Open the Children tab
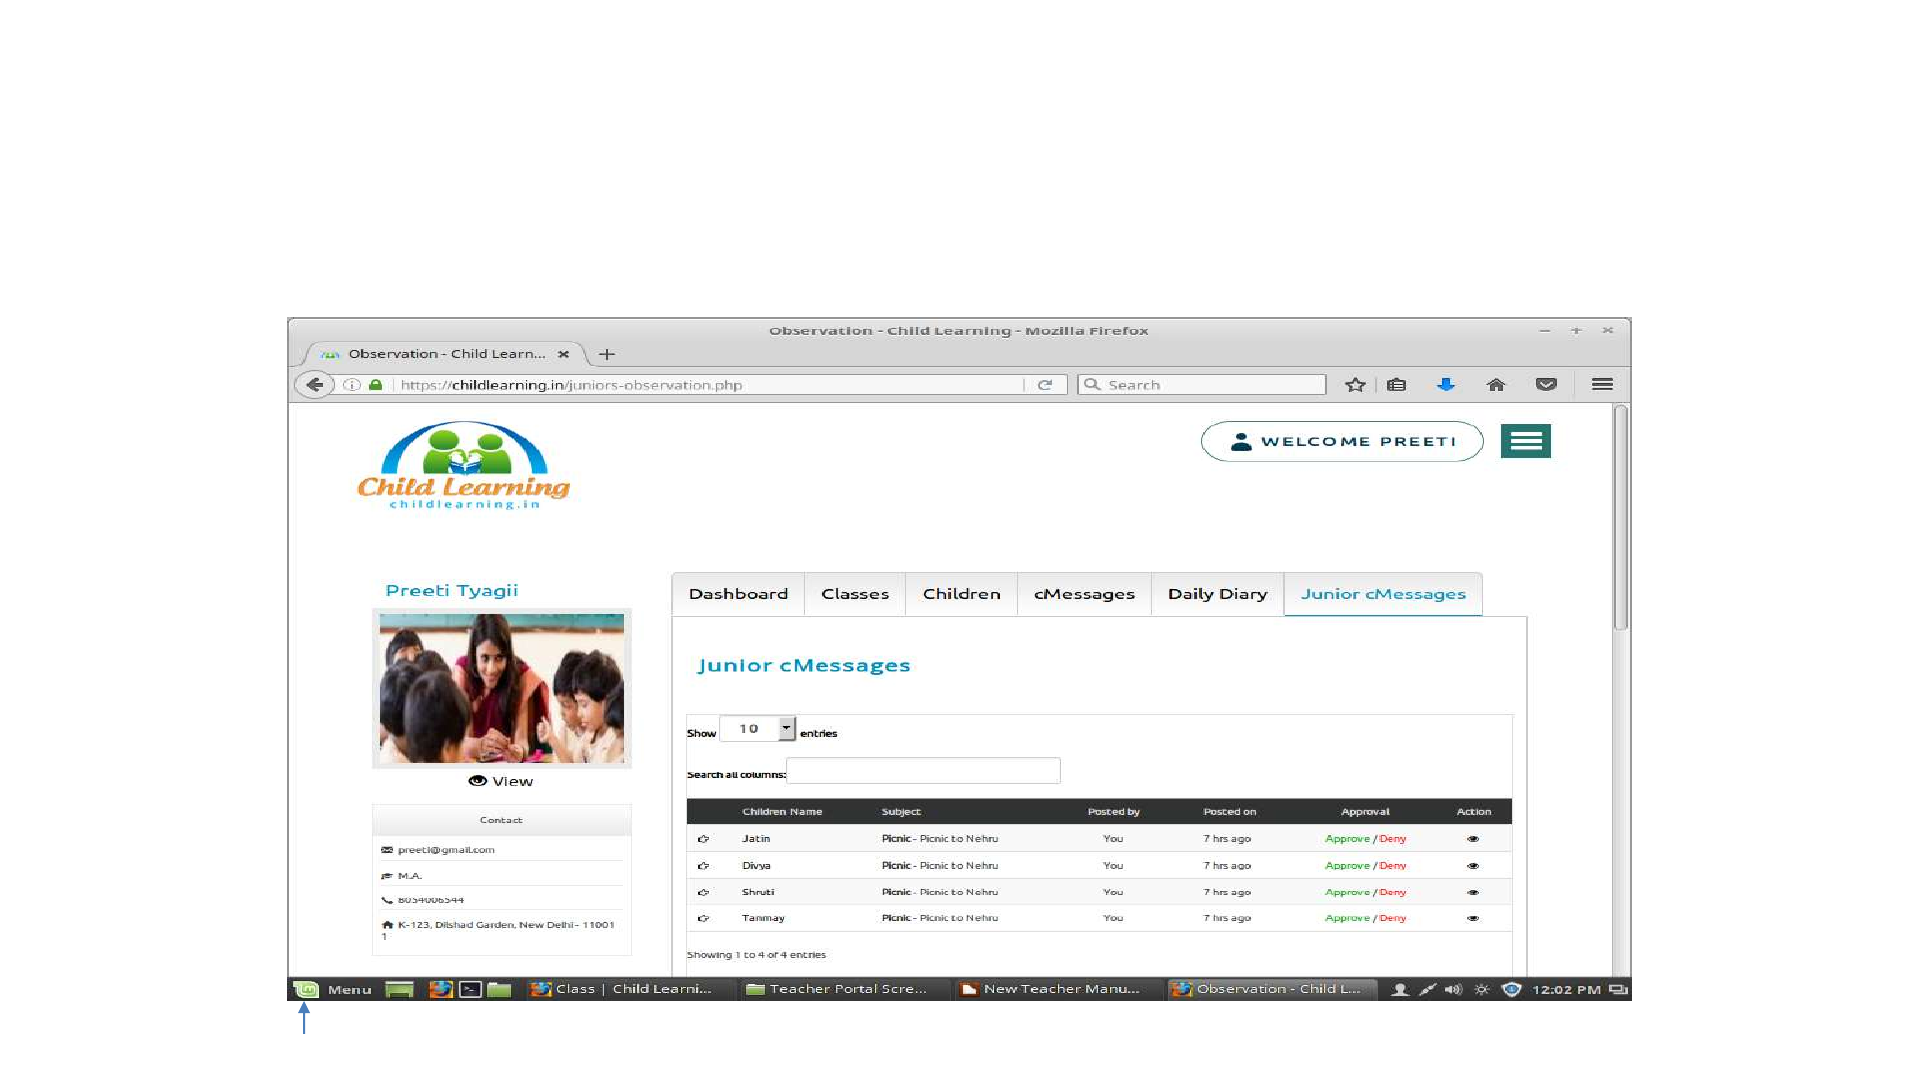Screen dimensions: 1920x1080 (961, 594)
